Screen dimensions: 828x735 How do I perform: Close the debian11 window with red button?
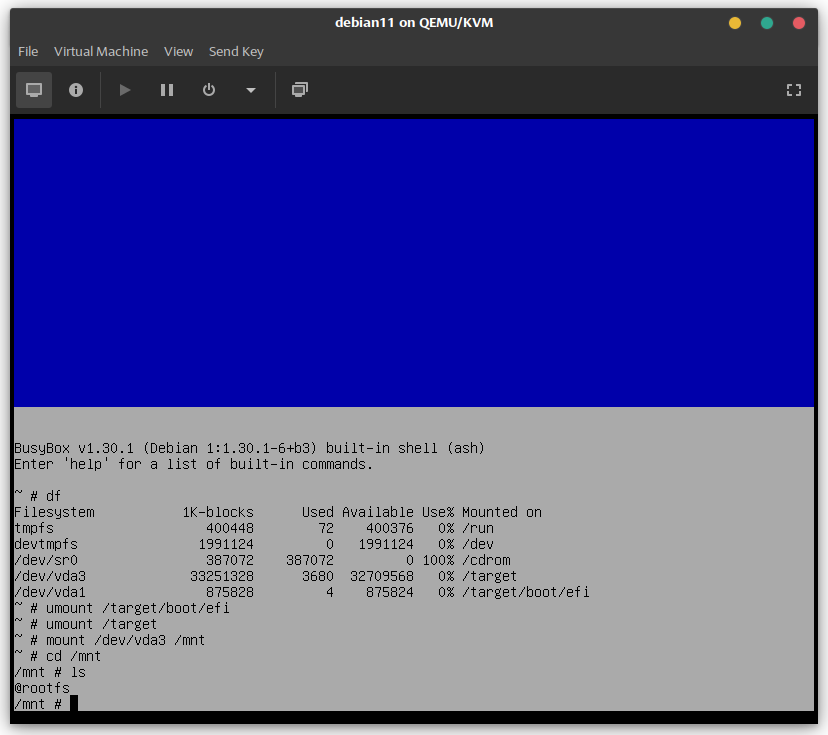click(799, 23)
